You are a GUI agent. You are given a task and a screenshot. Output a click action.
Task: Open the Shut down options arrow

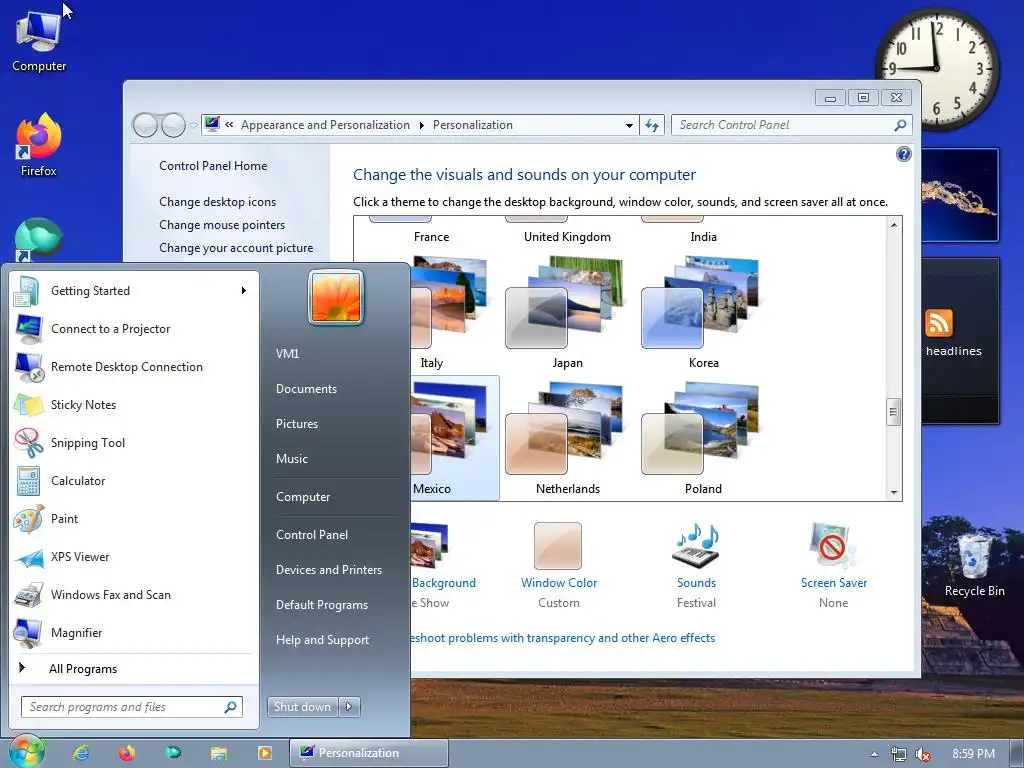tap(349, 706)
